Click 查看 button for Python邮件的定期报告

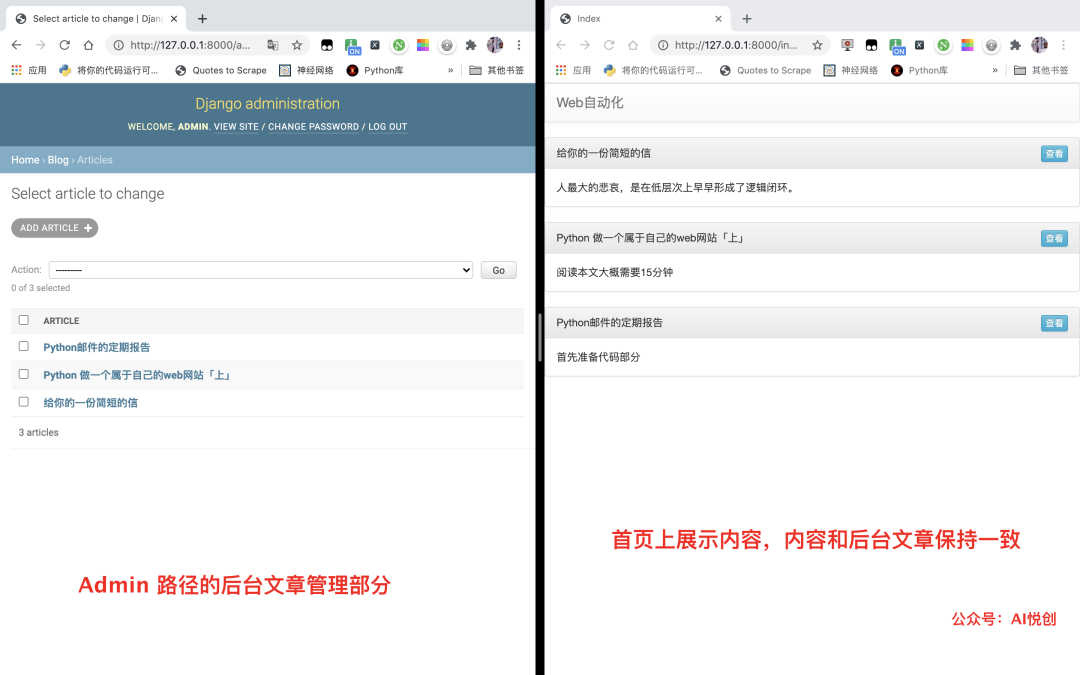pos(1054,323)
